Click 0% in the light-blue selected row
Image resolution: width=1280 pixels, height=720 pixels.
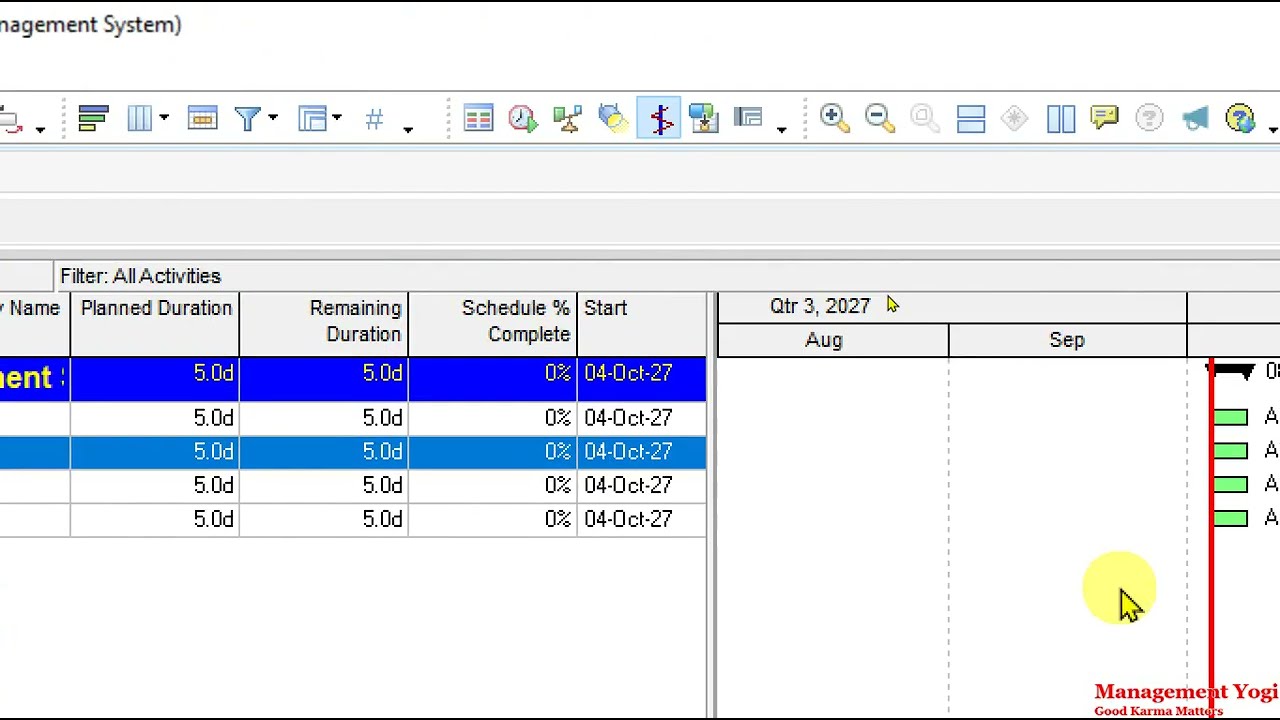[558, 452]
